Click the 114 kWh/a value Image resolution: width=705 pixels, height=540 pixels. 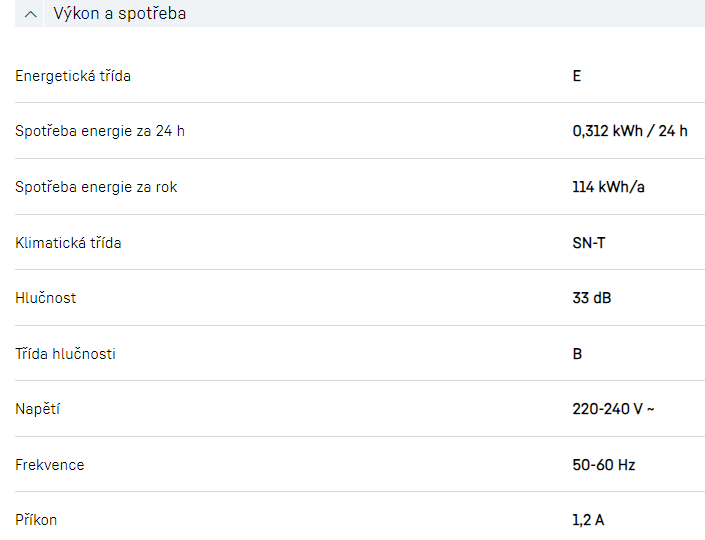point(609,187)
